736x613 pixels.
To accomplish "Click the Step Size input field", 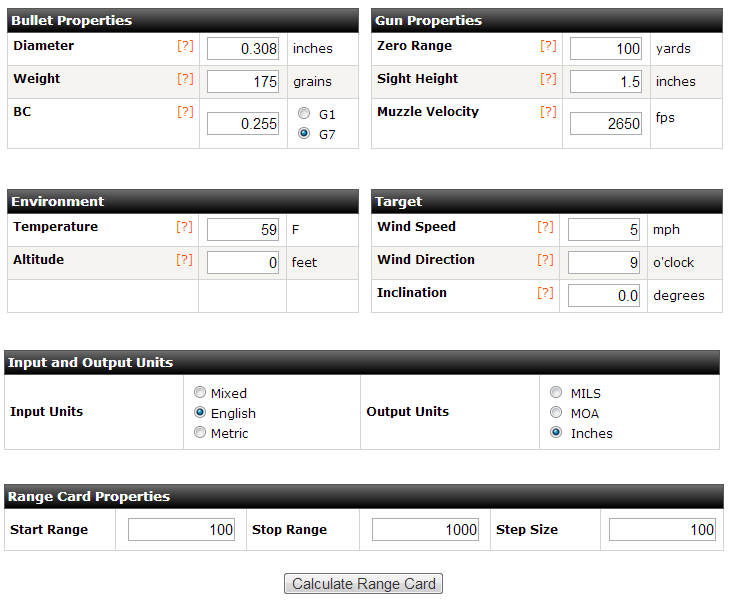I will click(x=662, y=530).
